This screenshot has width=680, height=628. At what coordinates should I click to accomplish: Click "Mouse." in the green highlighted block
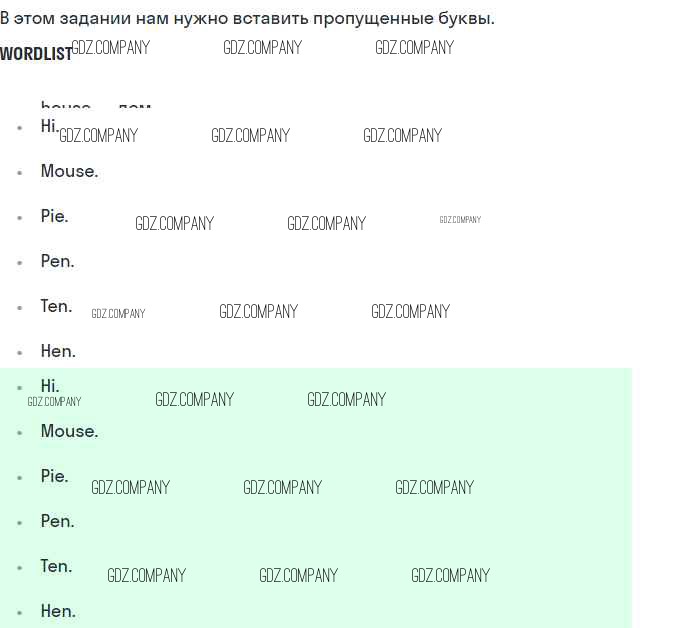click(x=69, y=431)
